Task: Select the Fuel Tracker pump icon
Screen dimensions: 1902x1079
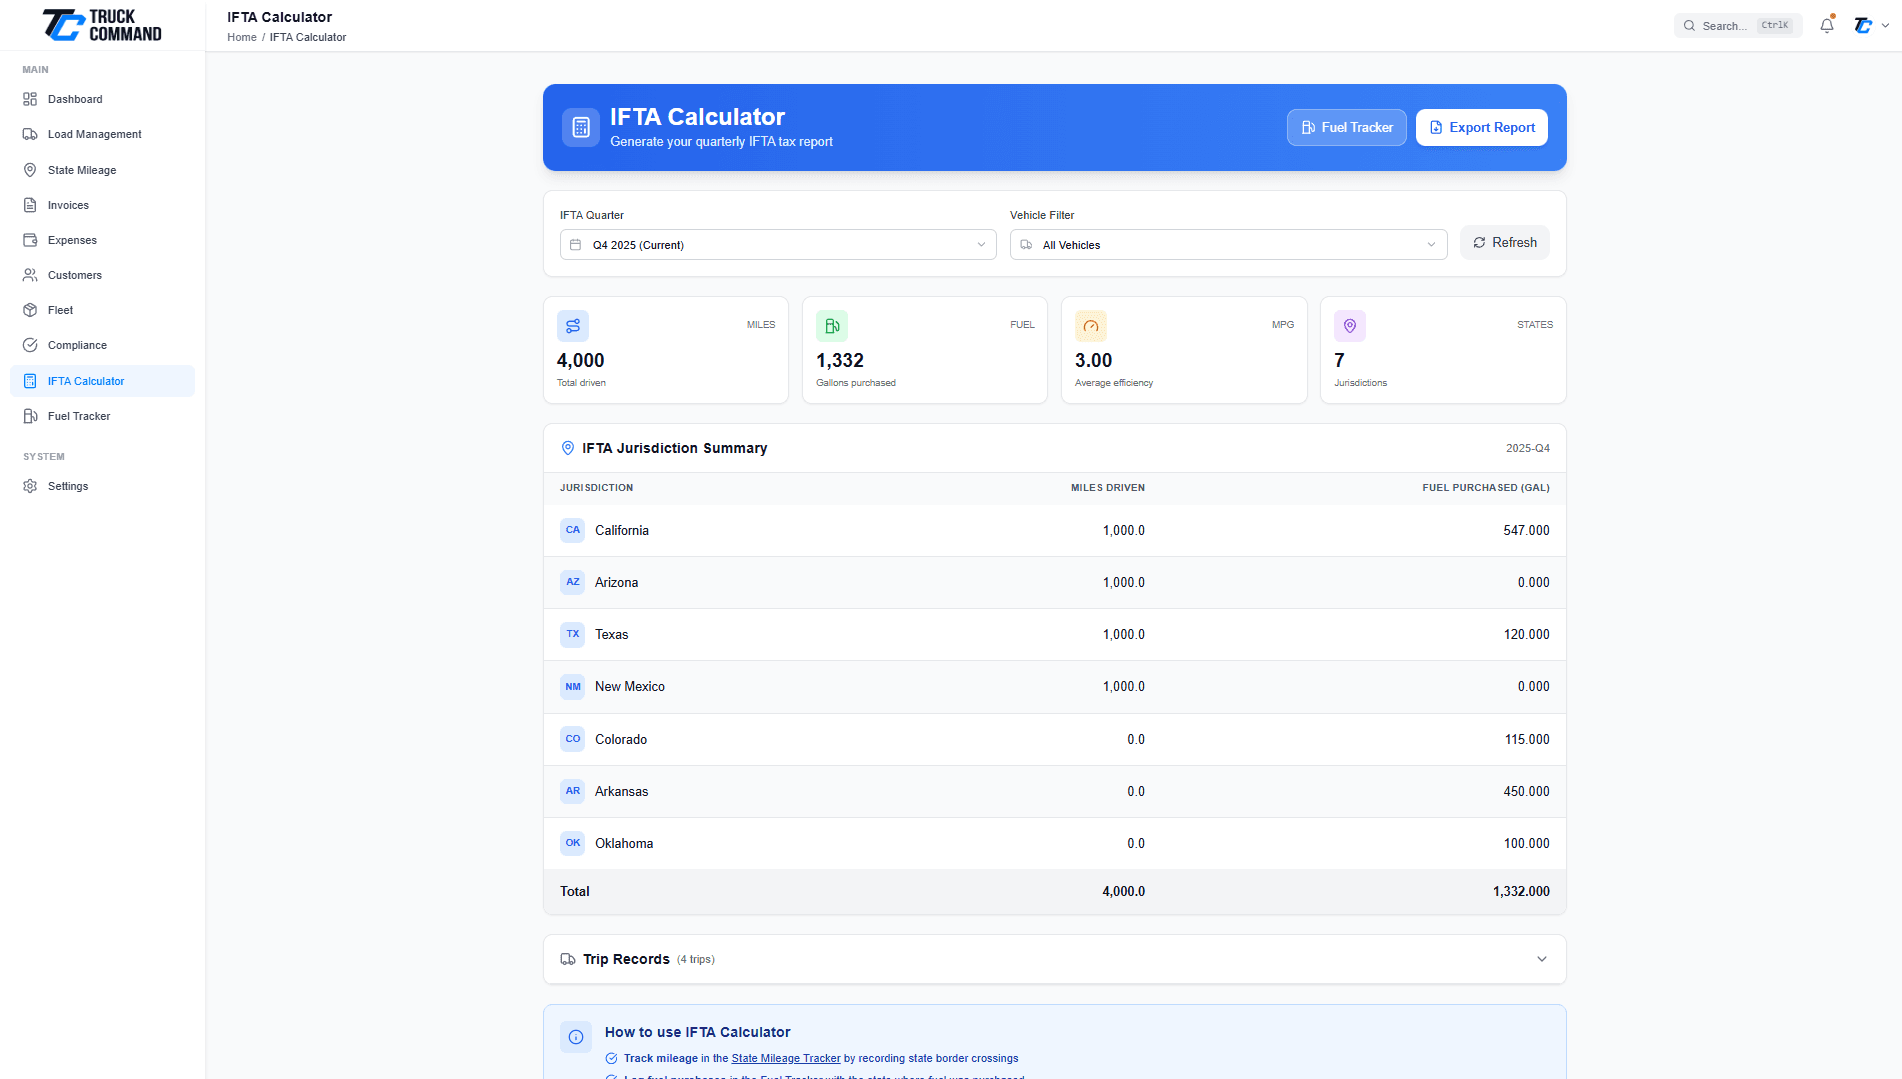Action: click(31, 416)
